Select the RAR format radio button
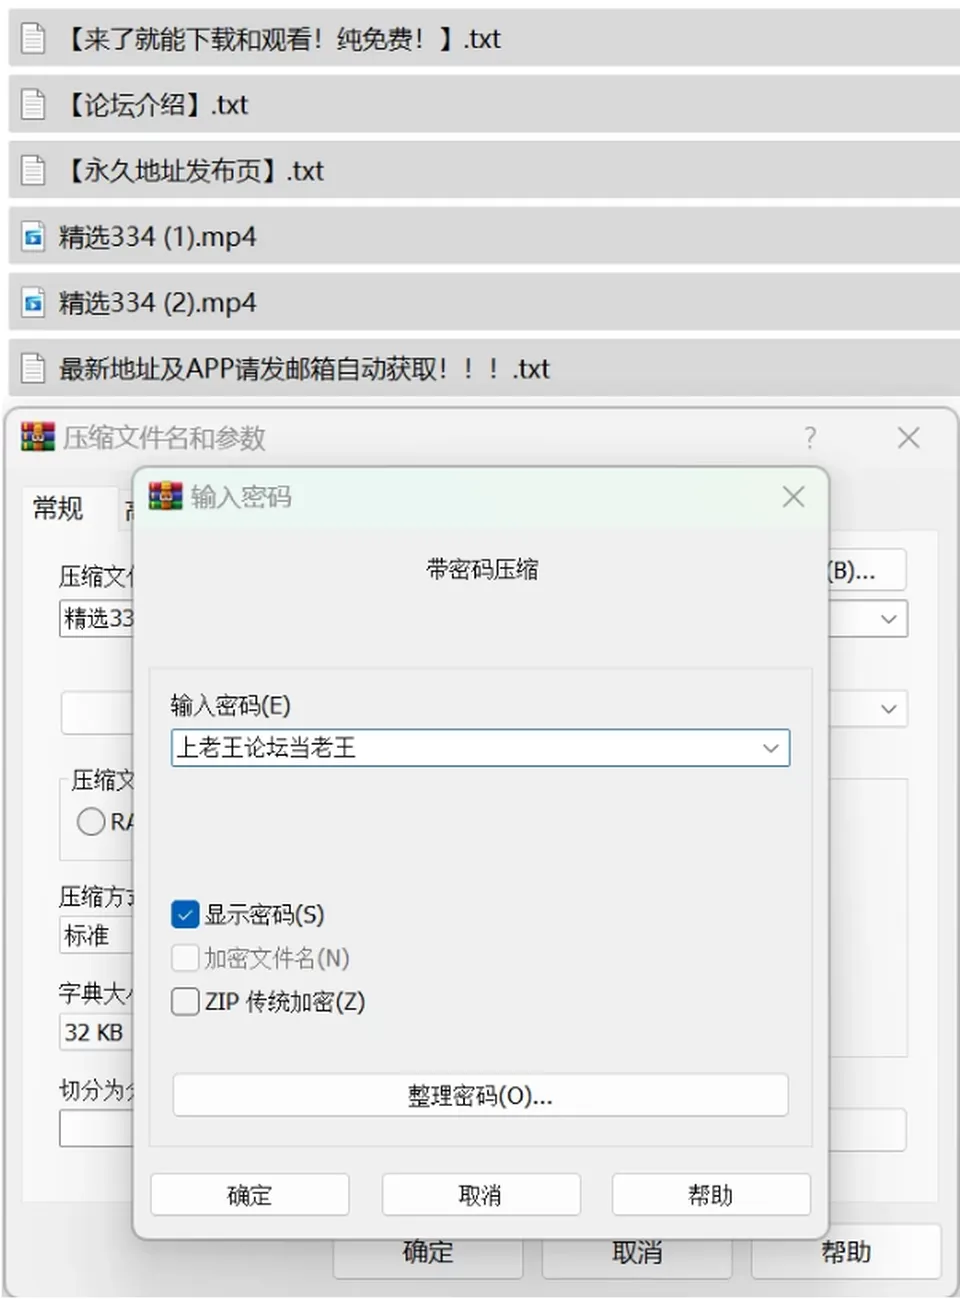Viewport: 960px width, 1299px height. pyautogui.click(x=91, y=822)
